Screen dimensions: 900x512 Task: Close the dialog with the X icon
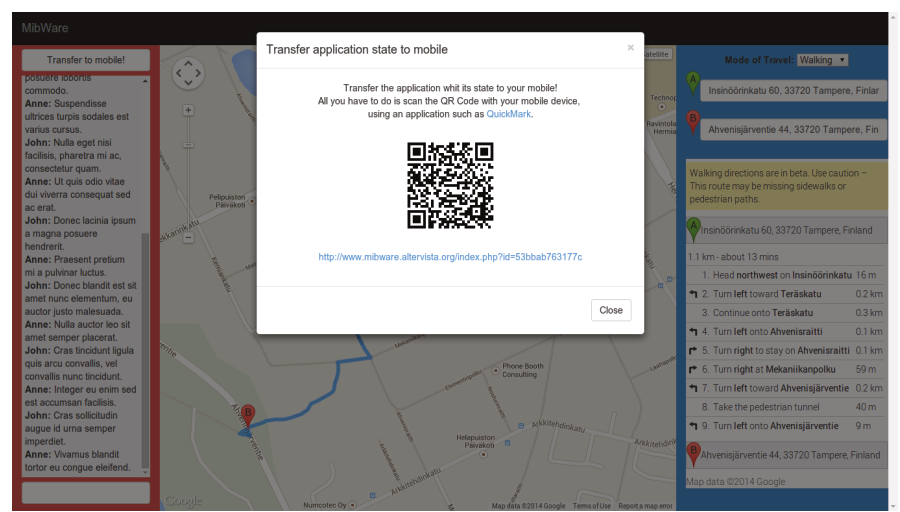tap(630, 47)
